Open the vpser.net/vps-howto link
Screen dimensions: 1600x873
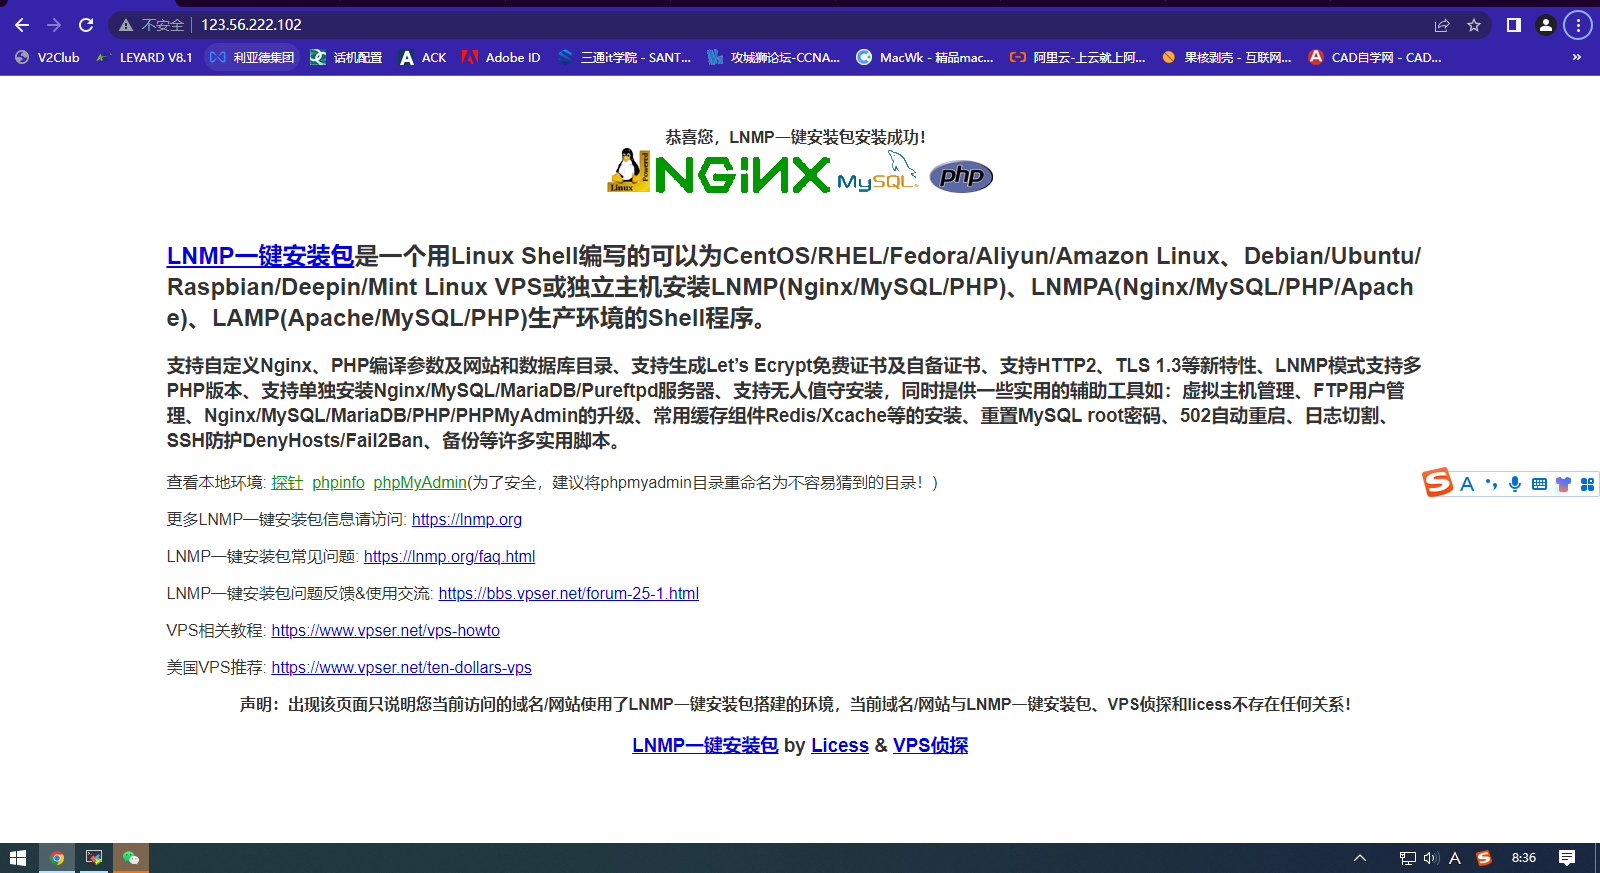(x=385, y=630)
